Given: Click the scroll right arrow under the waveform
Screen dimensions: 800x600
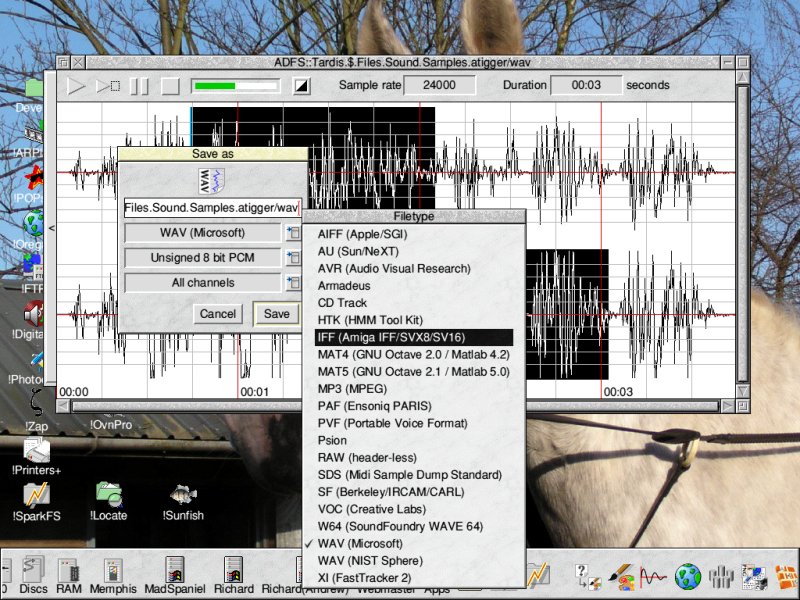Looking at the screenshot, I should click(x=728, y=407).
